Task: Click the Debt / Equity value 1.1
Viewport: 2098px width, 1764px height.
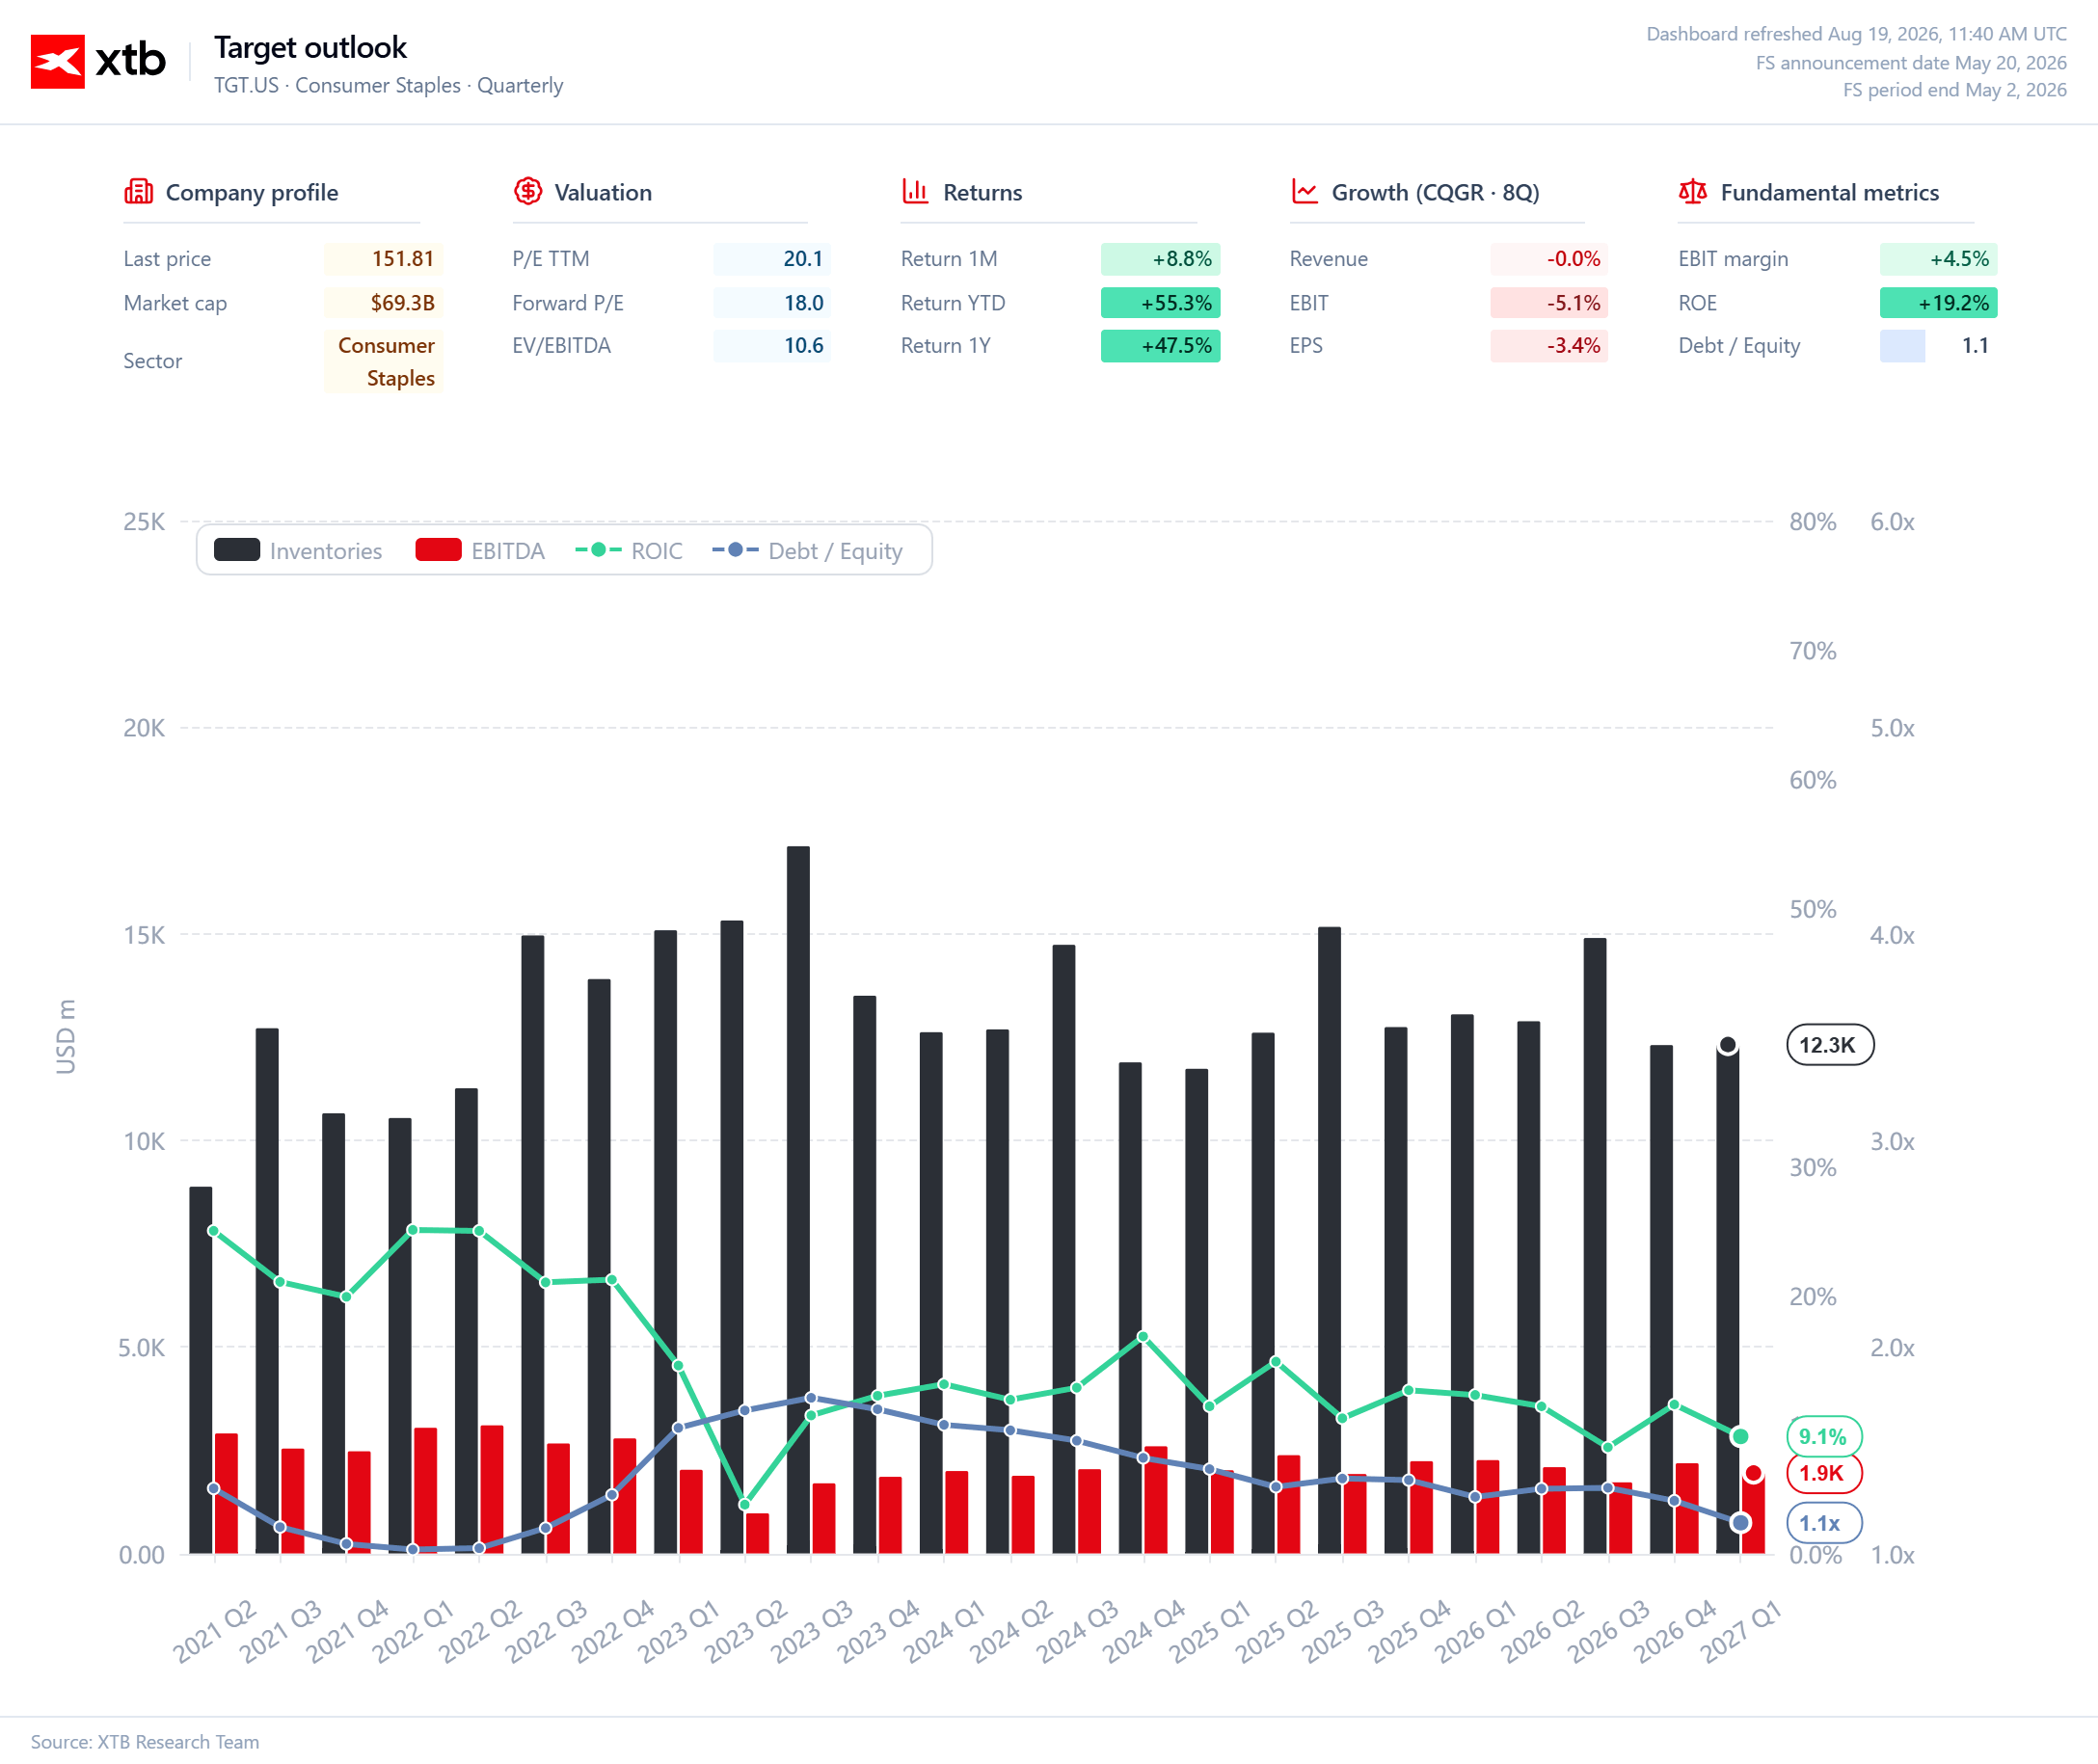Action: [x=1975, y=346]
